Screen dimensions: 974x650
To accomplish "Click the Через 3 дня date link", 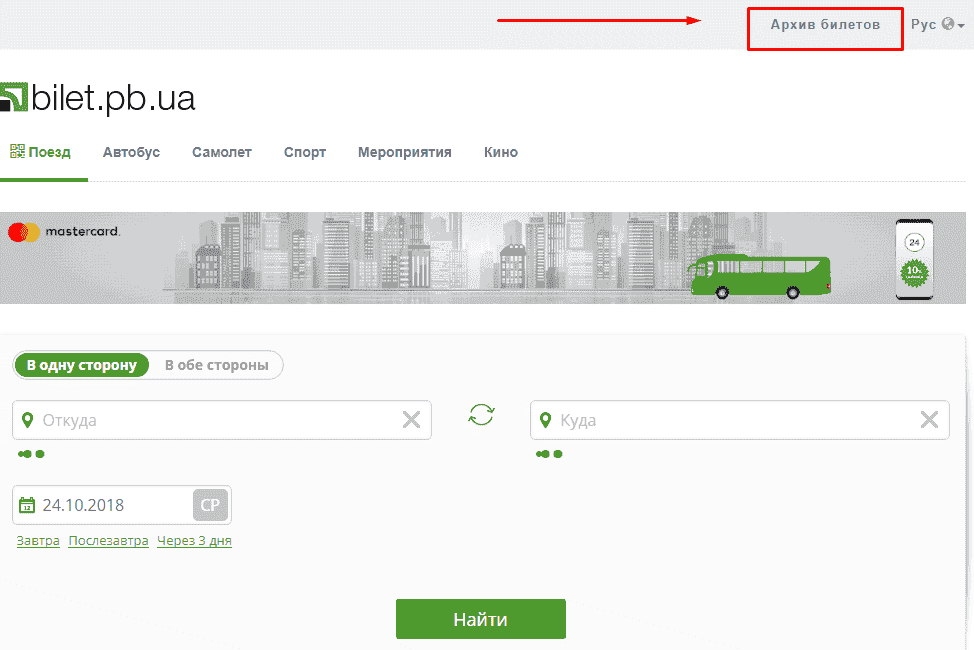I will [x=194, y=541].
